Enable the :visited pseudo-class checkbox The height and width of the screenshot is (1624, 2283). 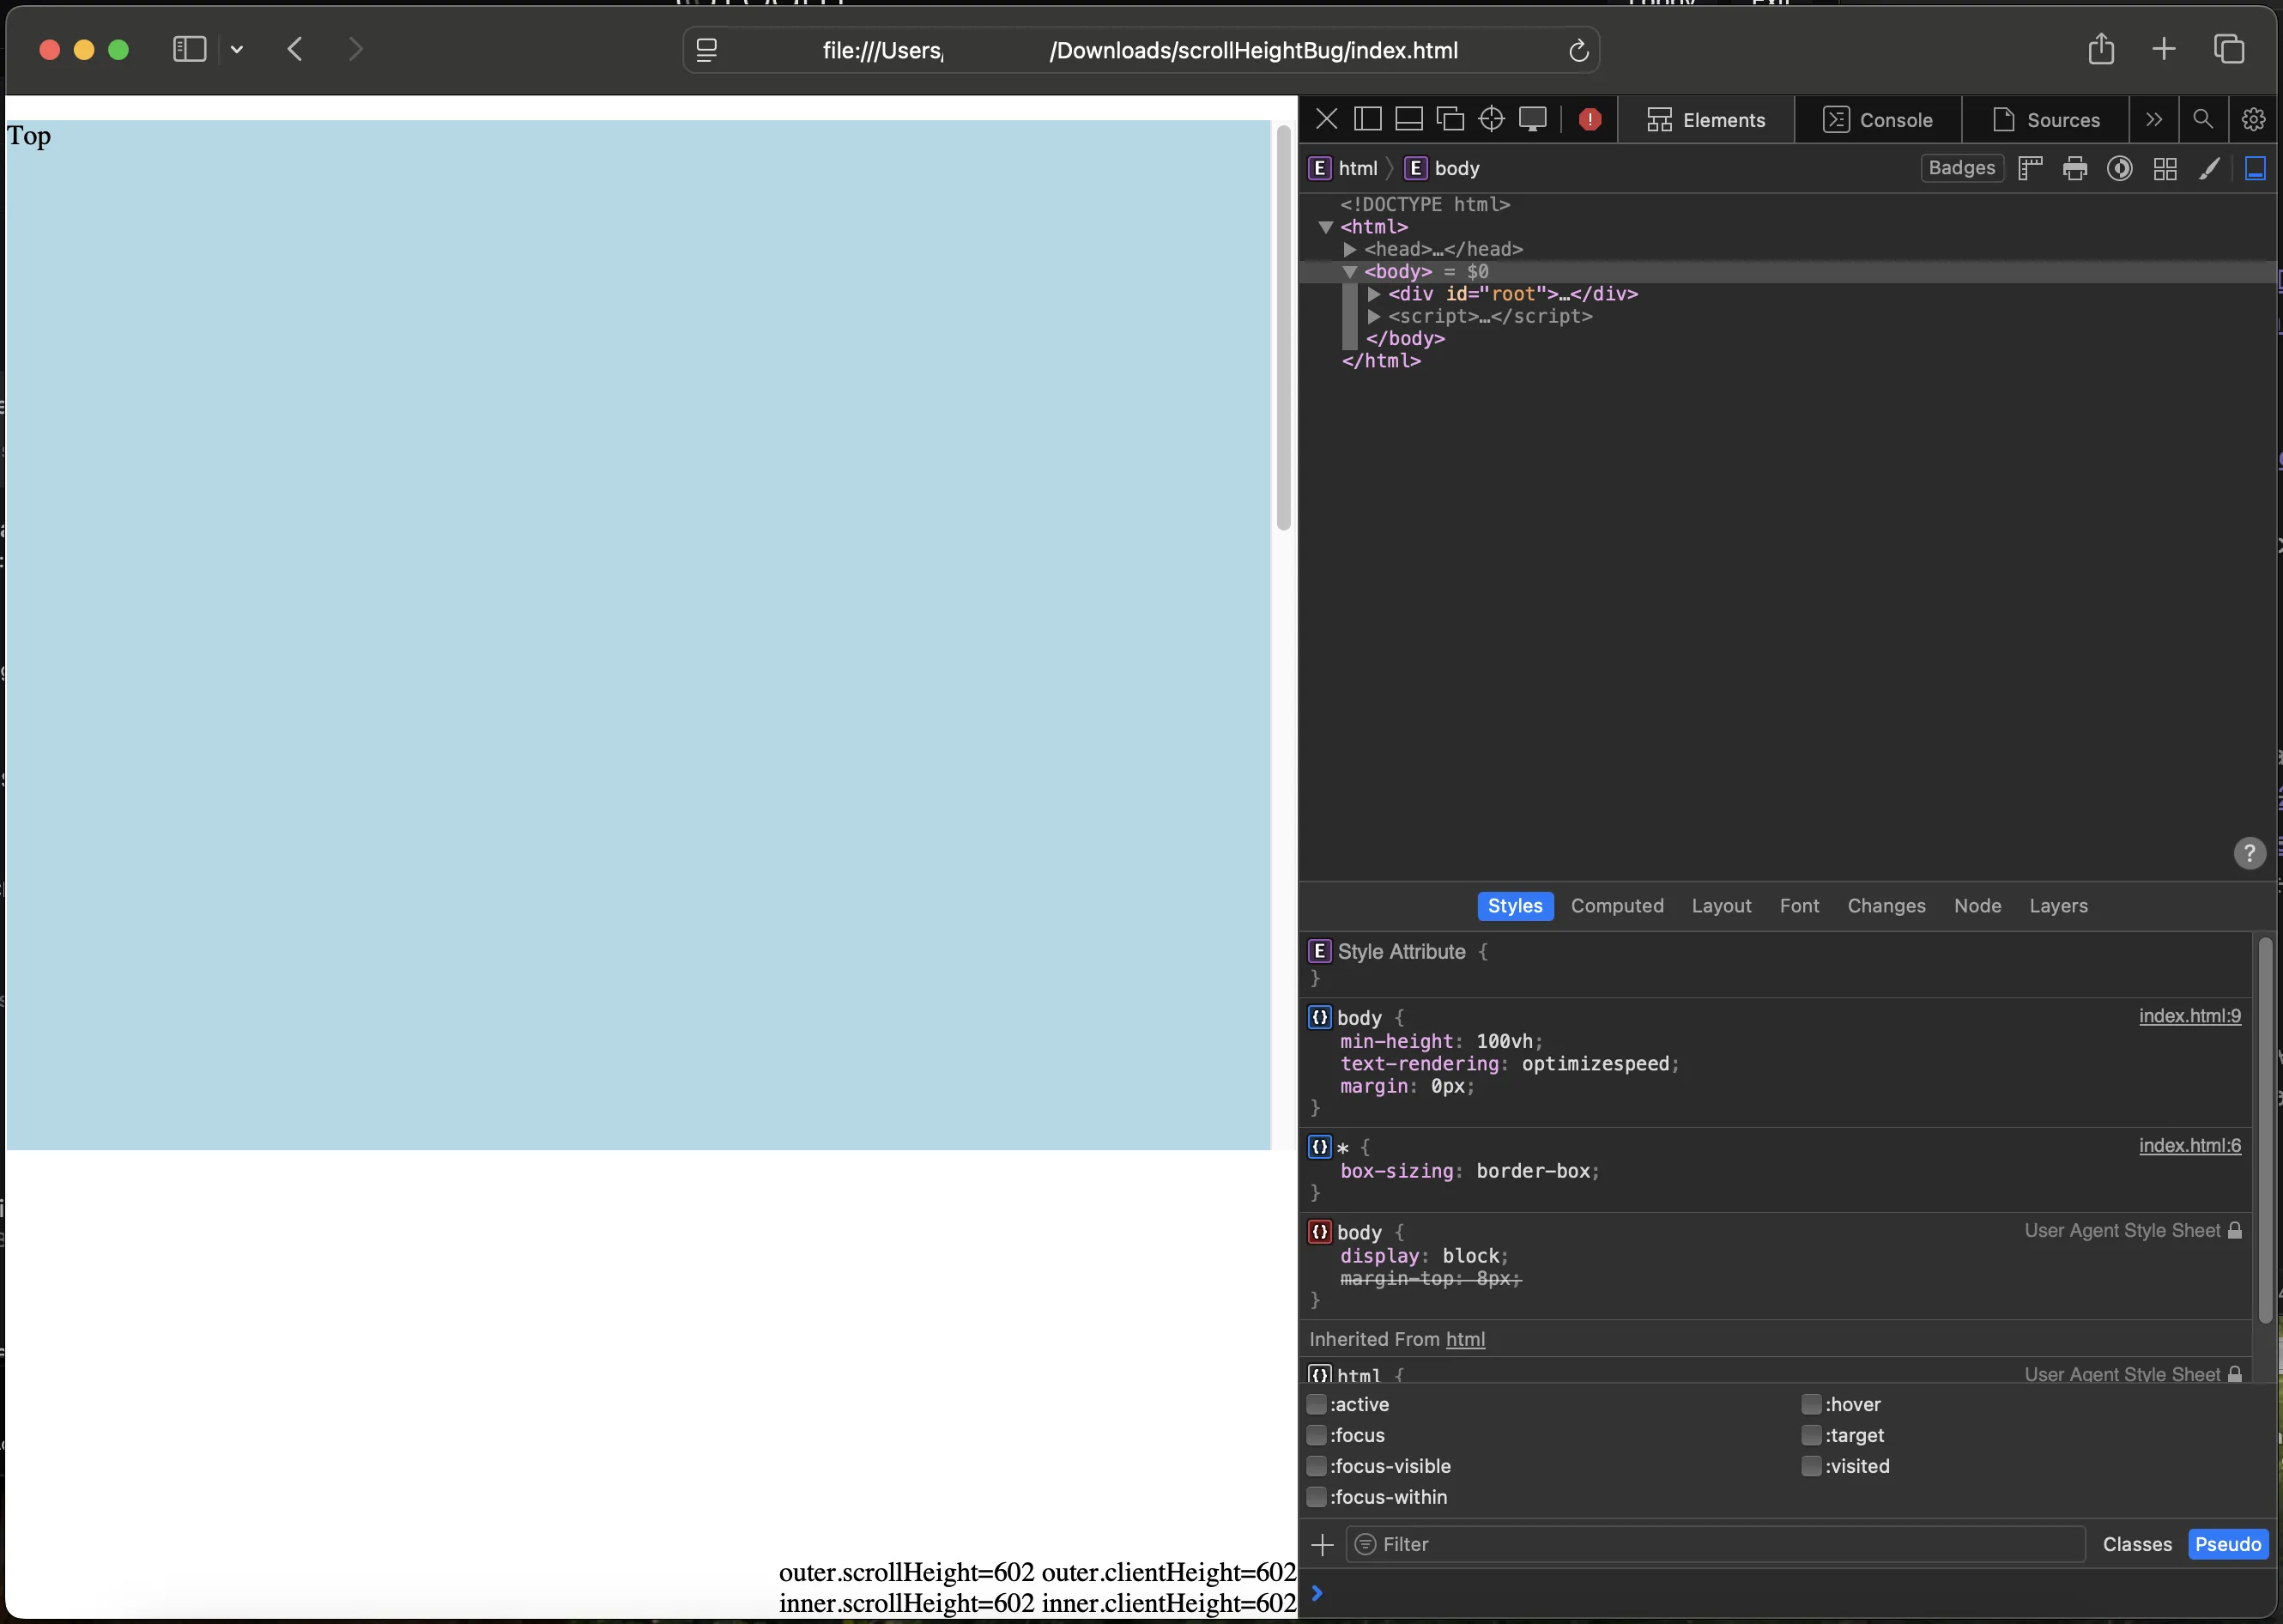[x=1811, y=1466]
